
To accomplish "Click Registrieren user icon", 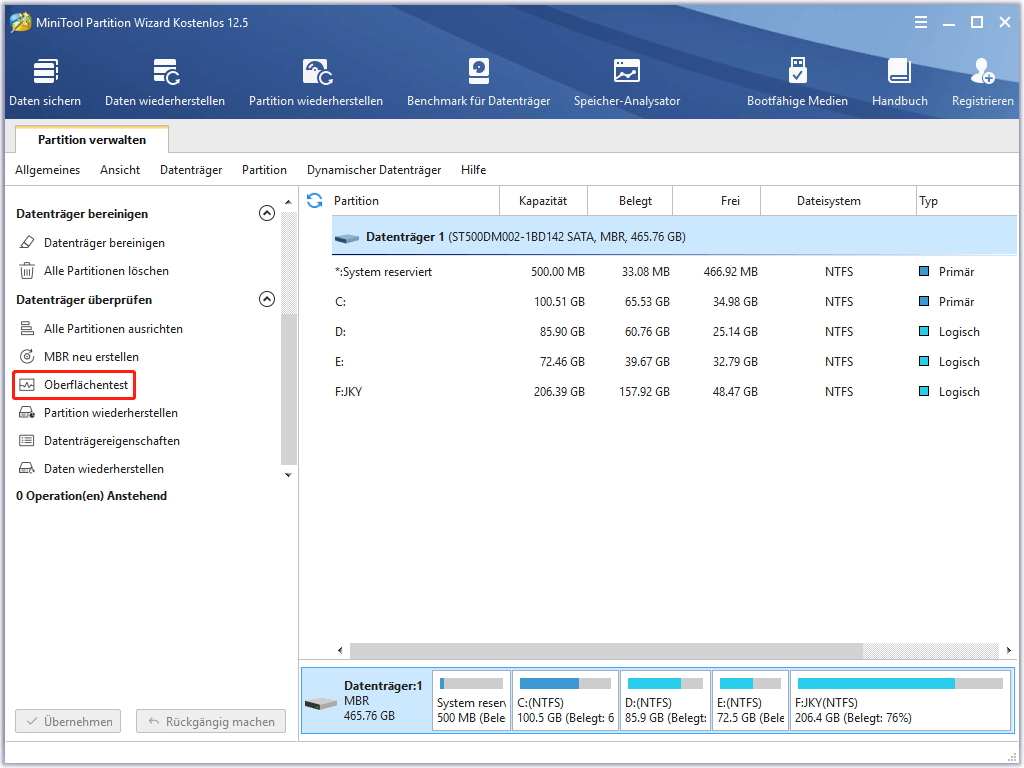I will click(982, 71).
